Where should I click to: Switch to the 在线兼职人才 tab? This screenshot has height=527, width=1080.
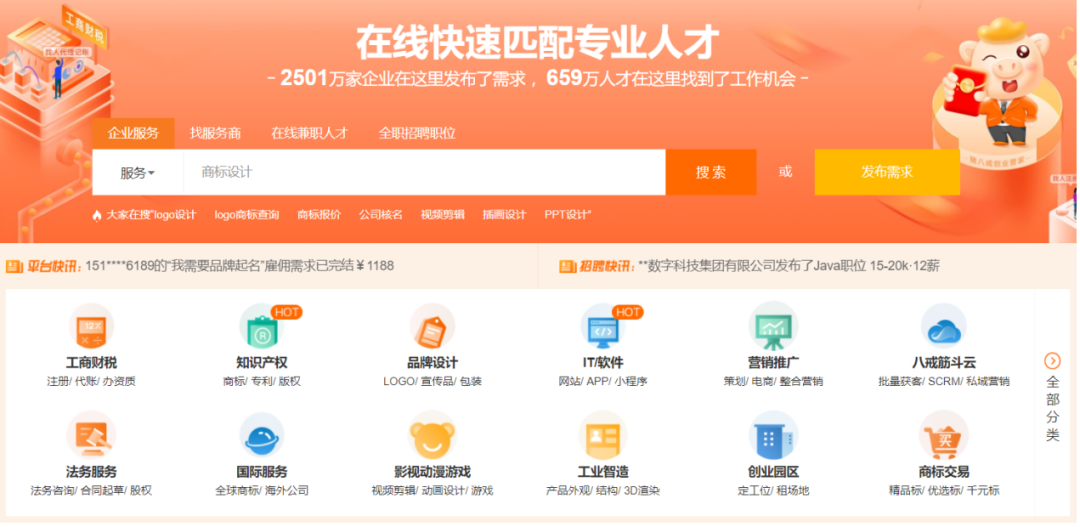click(x=309, y=133)
